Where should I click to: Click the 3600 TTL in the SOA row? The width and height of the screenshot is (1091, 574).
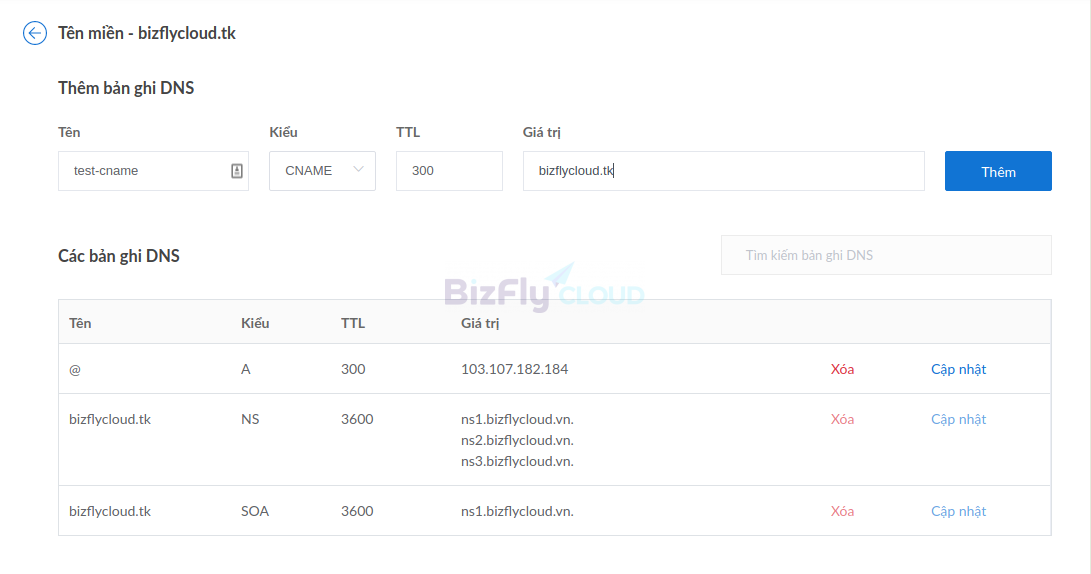pyautogui.click(x=357, y=511)
